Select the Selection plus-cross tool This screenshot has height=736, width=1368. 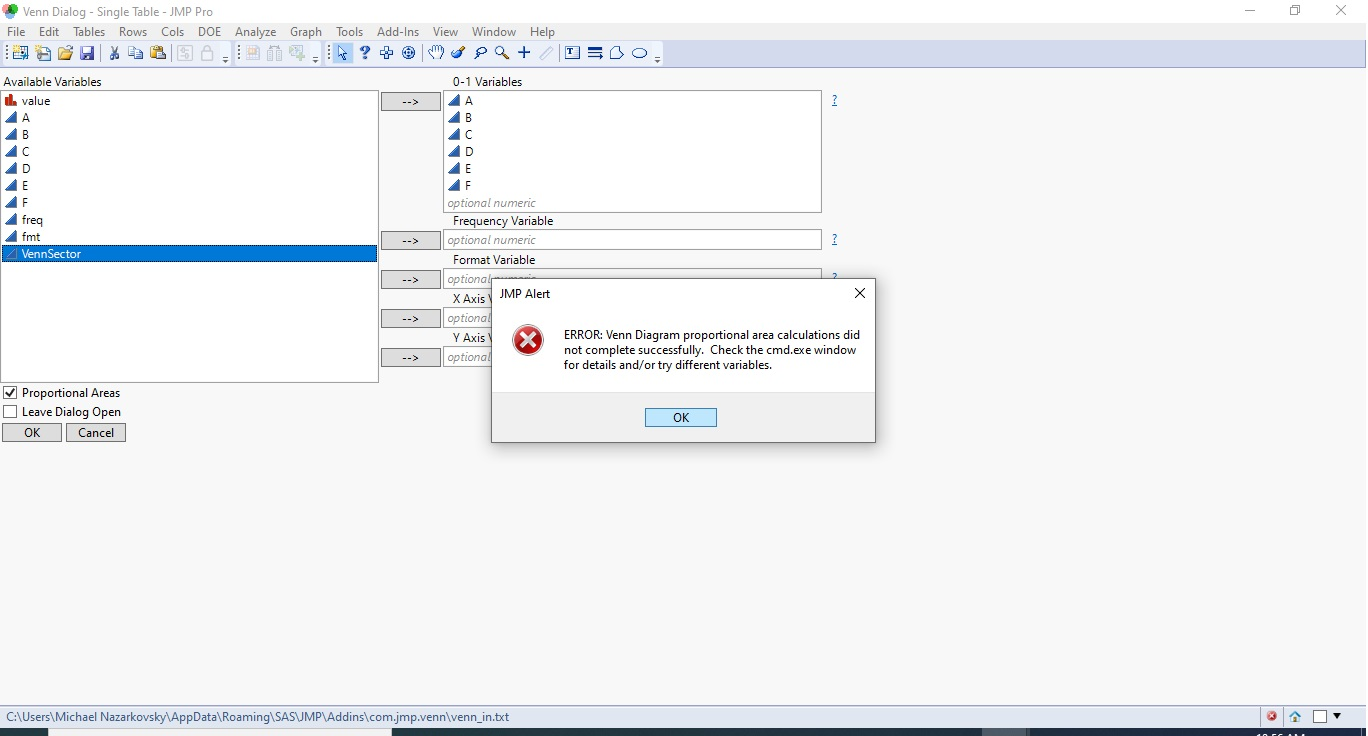click(x=387, y=53)
